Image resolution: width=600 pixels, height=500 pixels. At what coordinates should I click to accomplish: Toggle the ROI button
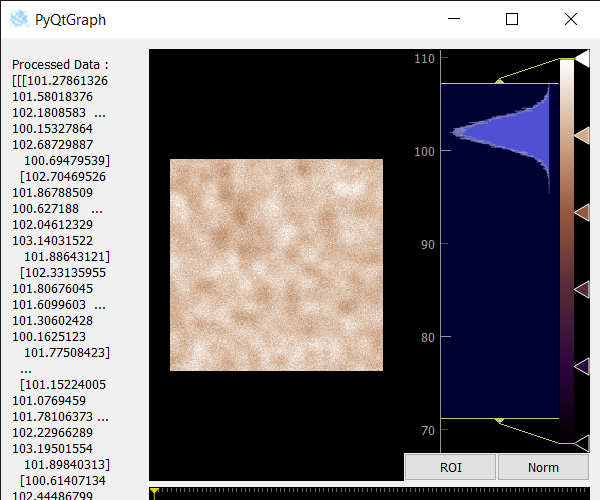tap(450, 467)
